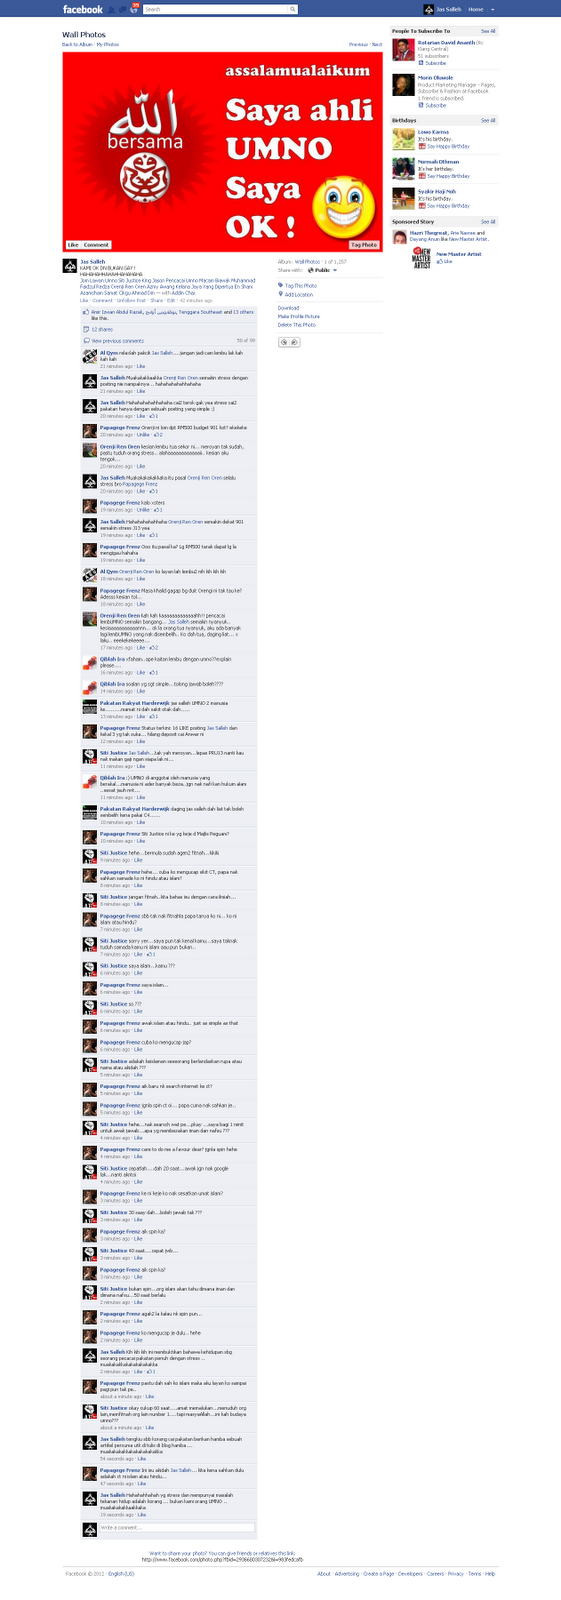
Task: Click the Next photo link
Action: (x=377, y=45)
